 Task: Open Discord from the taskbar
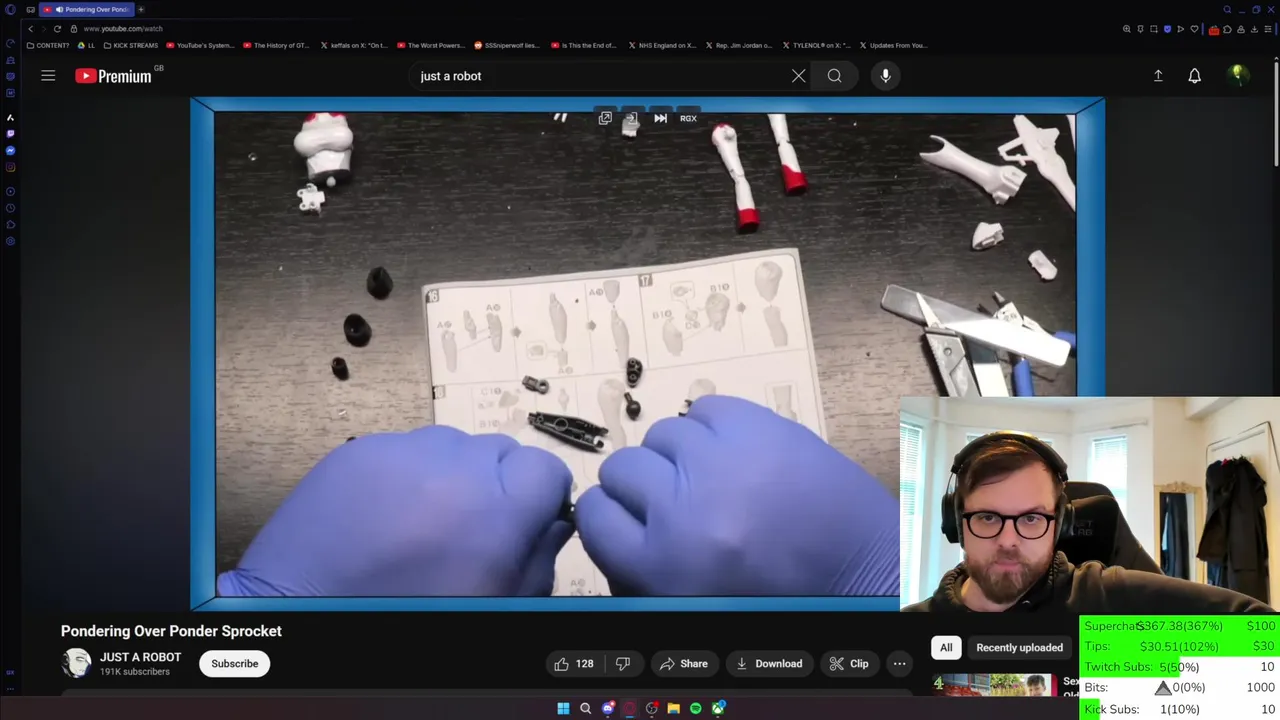(x=607, y=708)
